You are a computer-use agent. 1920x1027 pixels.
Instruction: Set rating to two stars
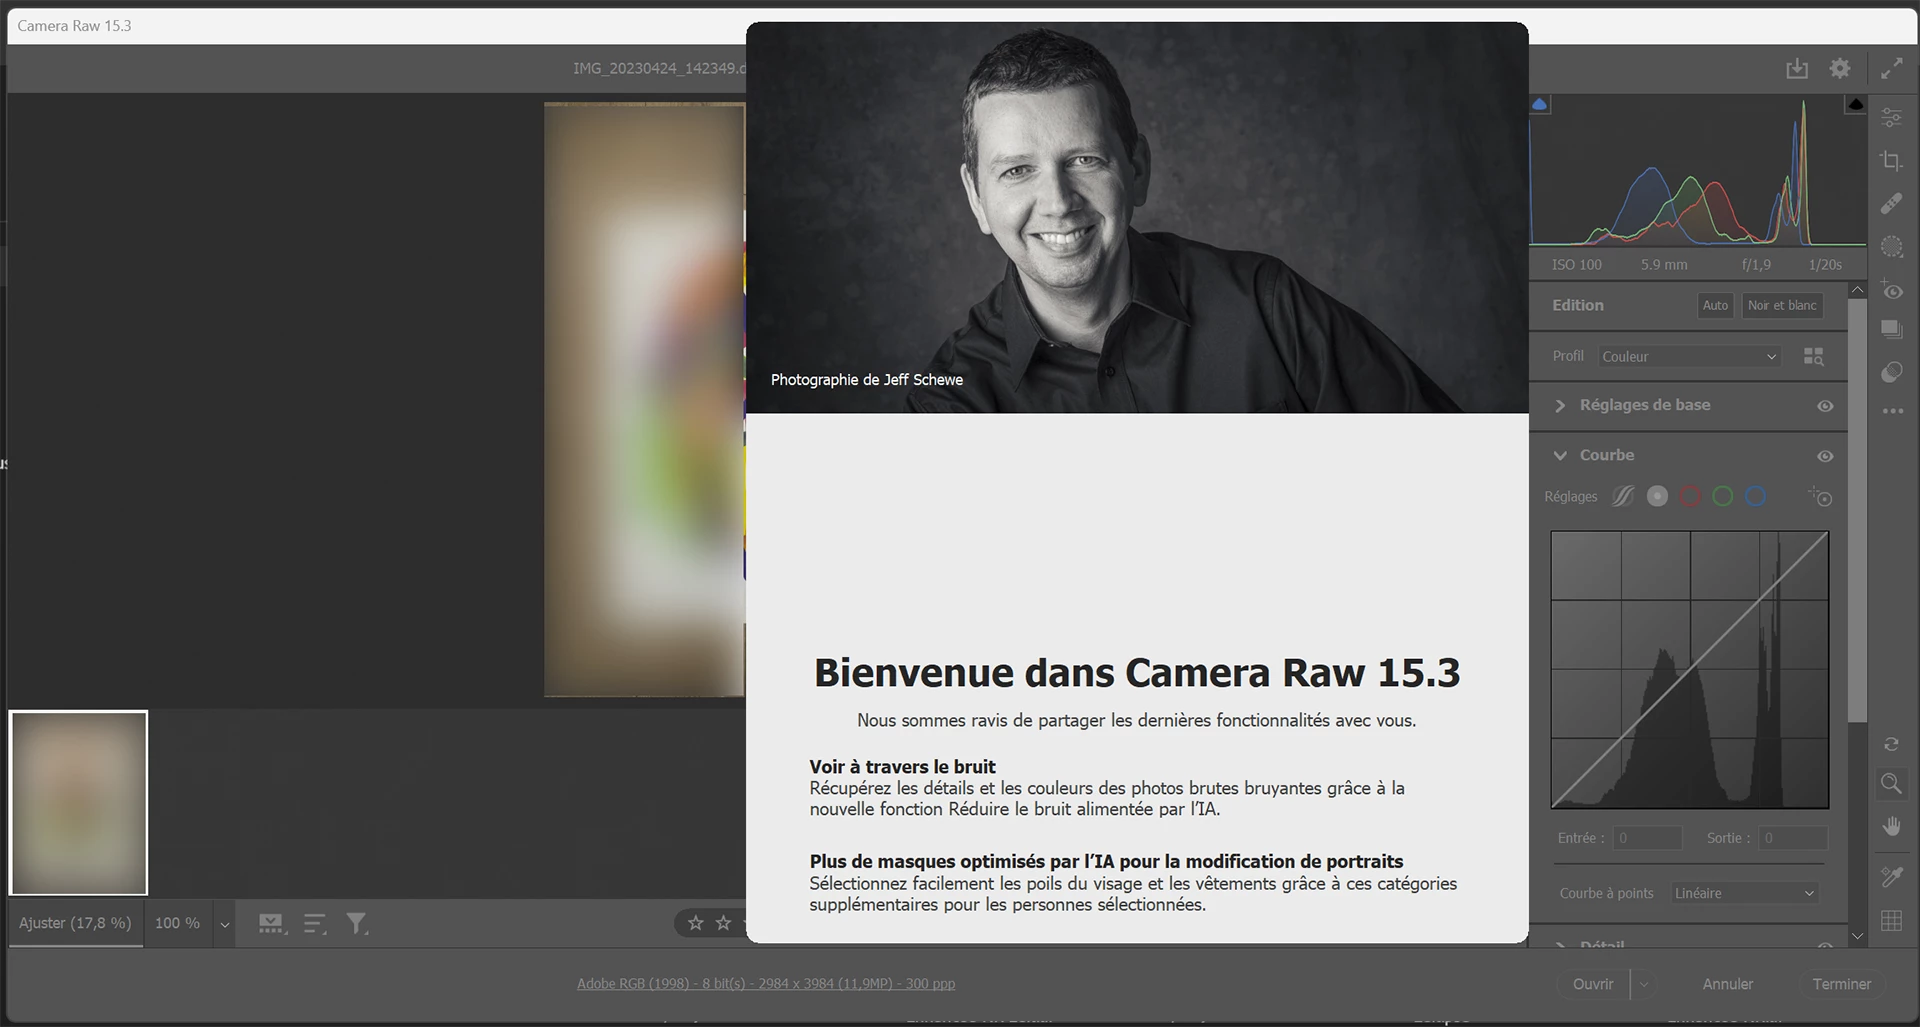[723, 923]
